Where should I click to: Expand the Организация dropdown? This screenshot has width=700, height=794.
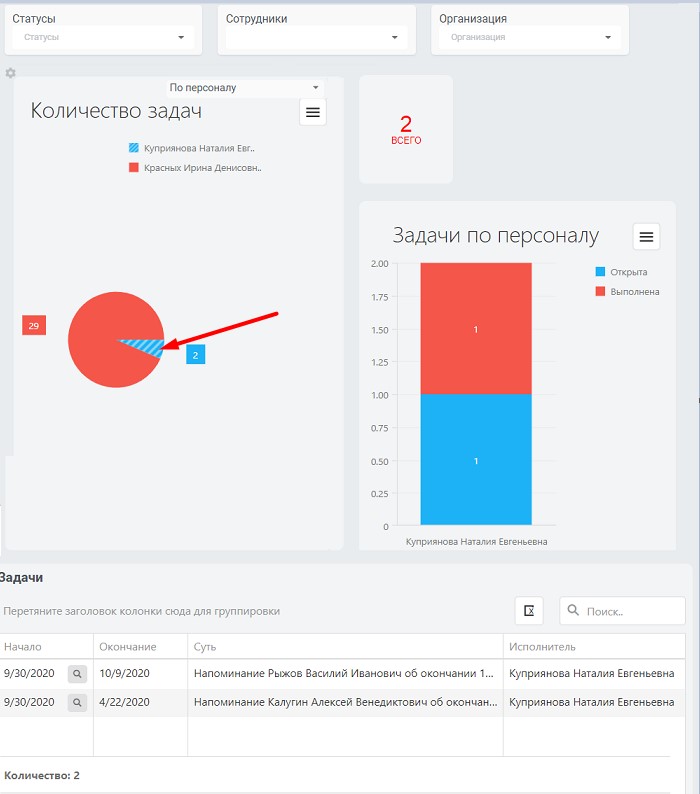[x=530, y=37]
